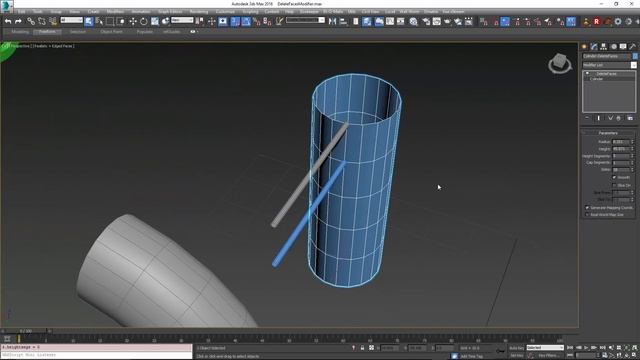The width and height of the screenshot is (640, 360).
Task: Enable Real-World Map Size checkbox
Action: click(587, 215)
